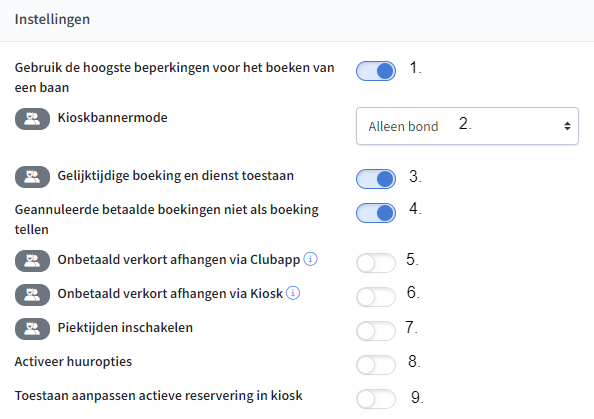
Task: Turn on Activeer huuropties toggle
Action: point(376,365)
